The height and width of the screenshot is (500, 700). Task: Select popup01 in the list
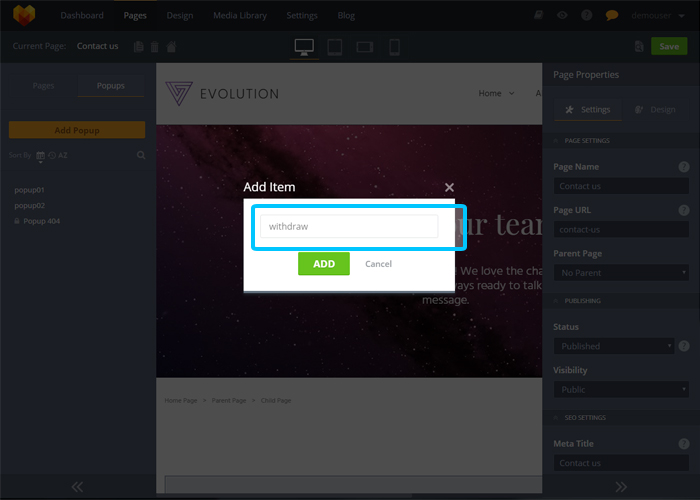(x=29, y=190)
